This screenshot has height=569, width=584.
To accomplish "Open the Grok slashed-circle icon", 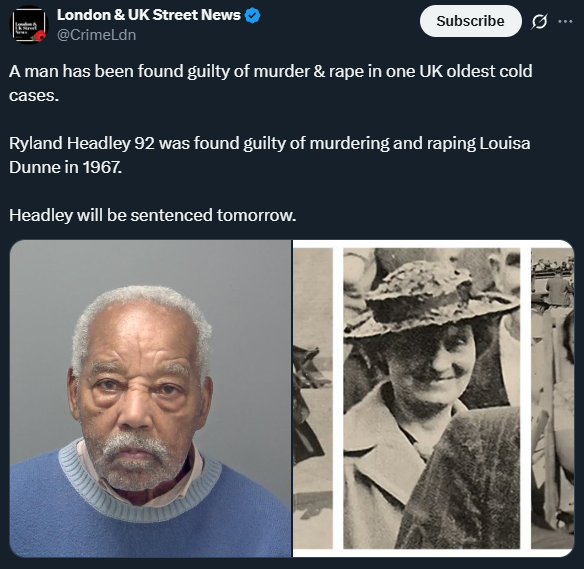I will pos(539,22).
